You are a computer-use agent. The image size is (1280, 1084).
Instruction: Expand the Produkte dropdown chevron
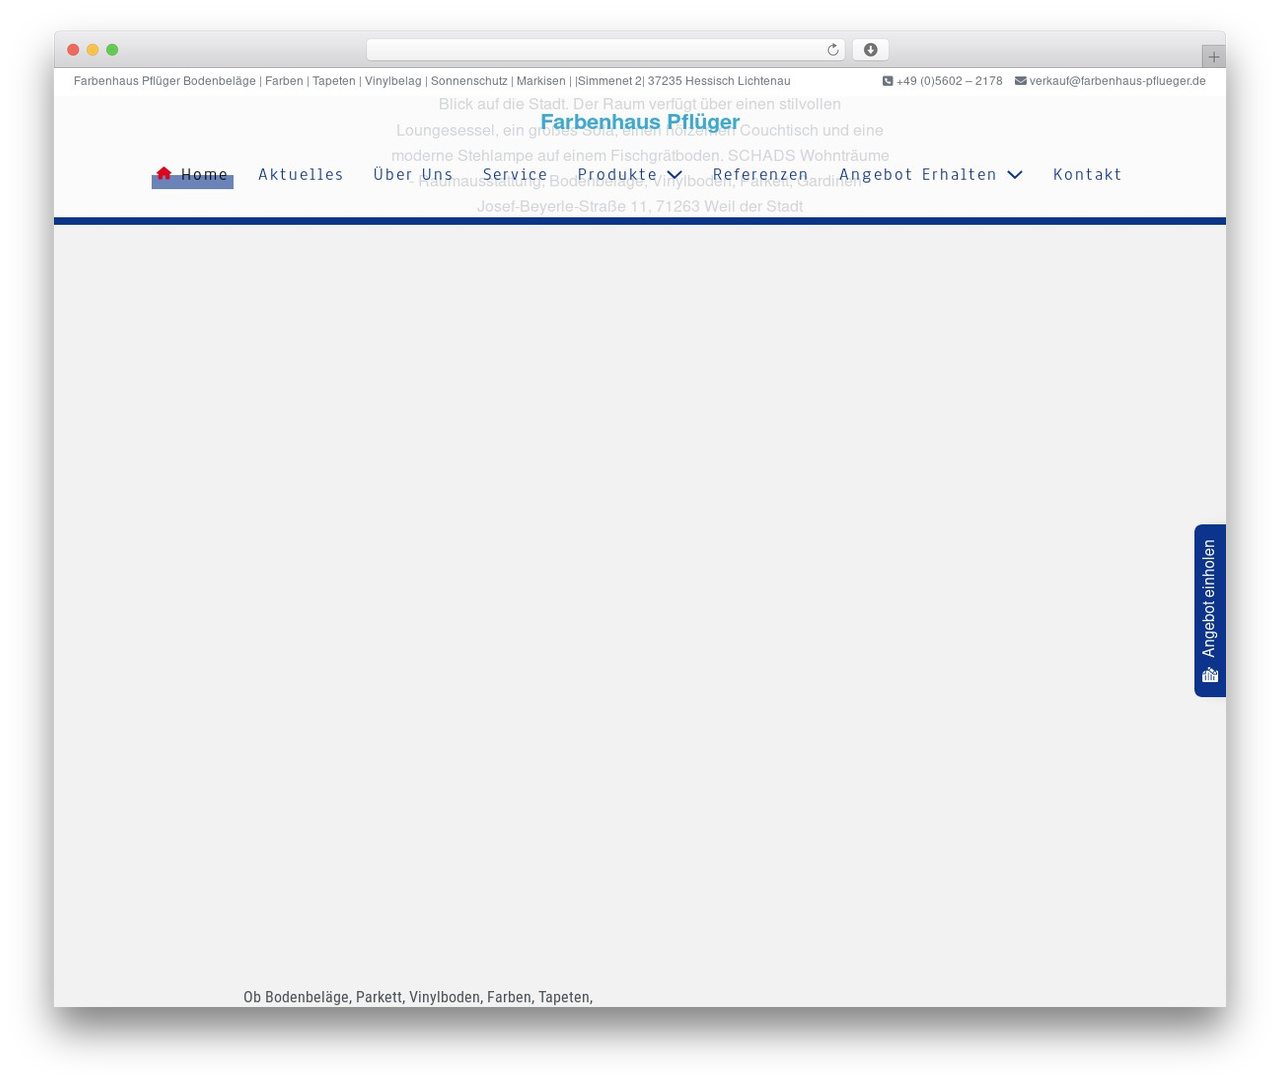(675, 175)
